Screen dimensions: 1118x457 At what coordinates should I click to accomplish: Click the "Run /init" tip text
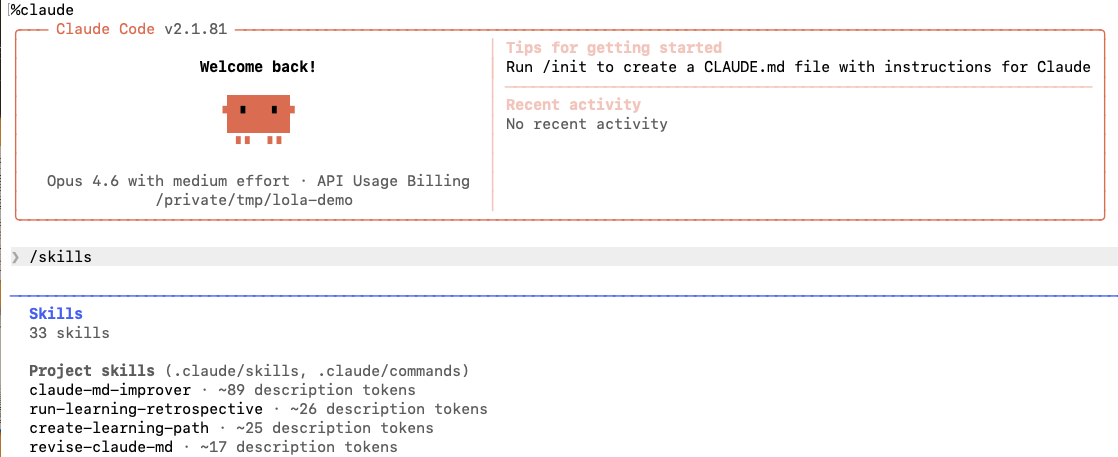pyautogui.click(x=798, y=67)
